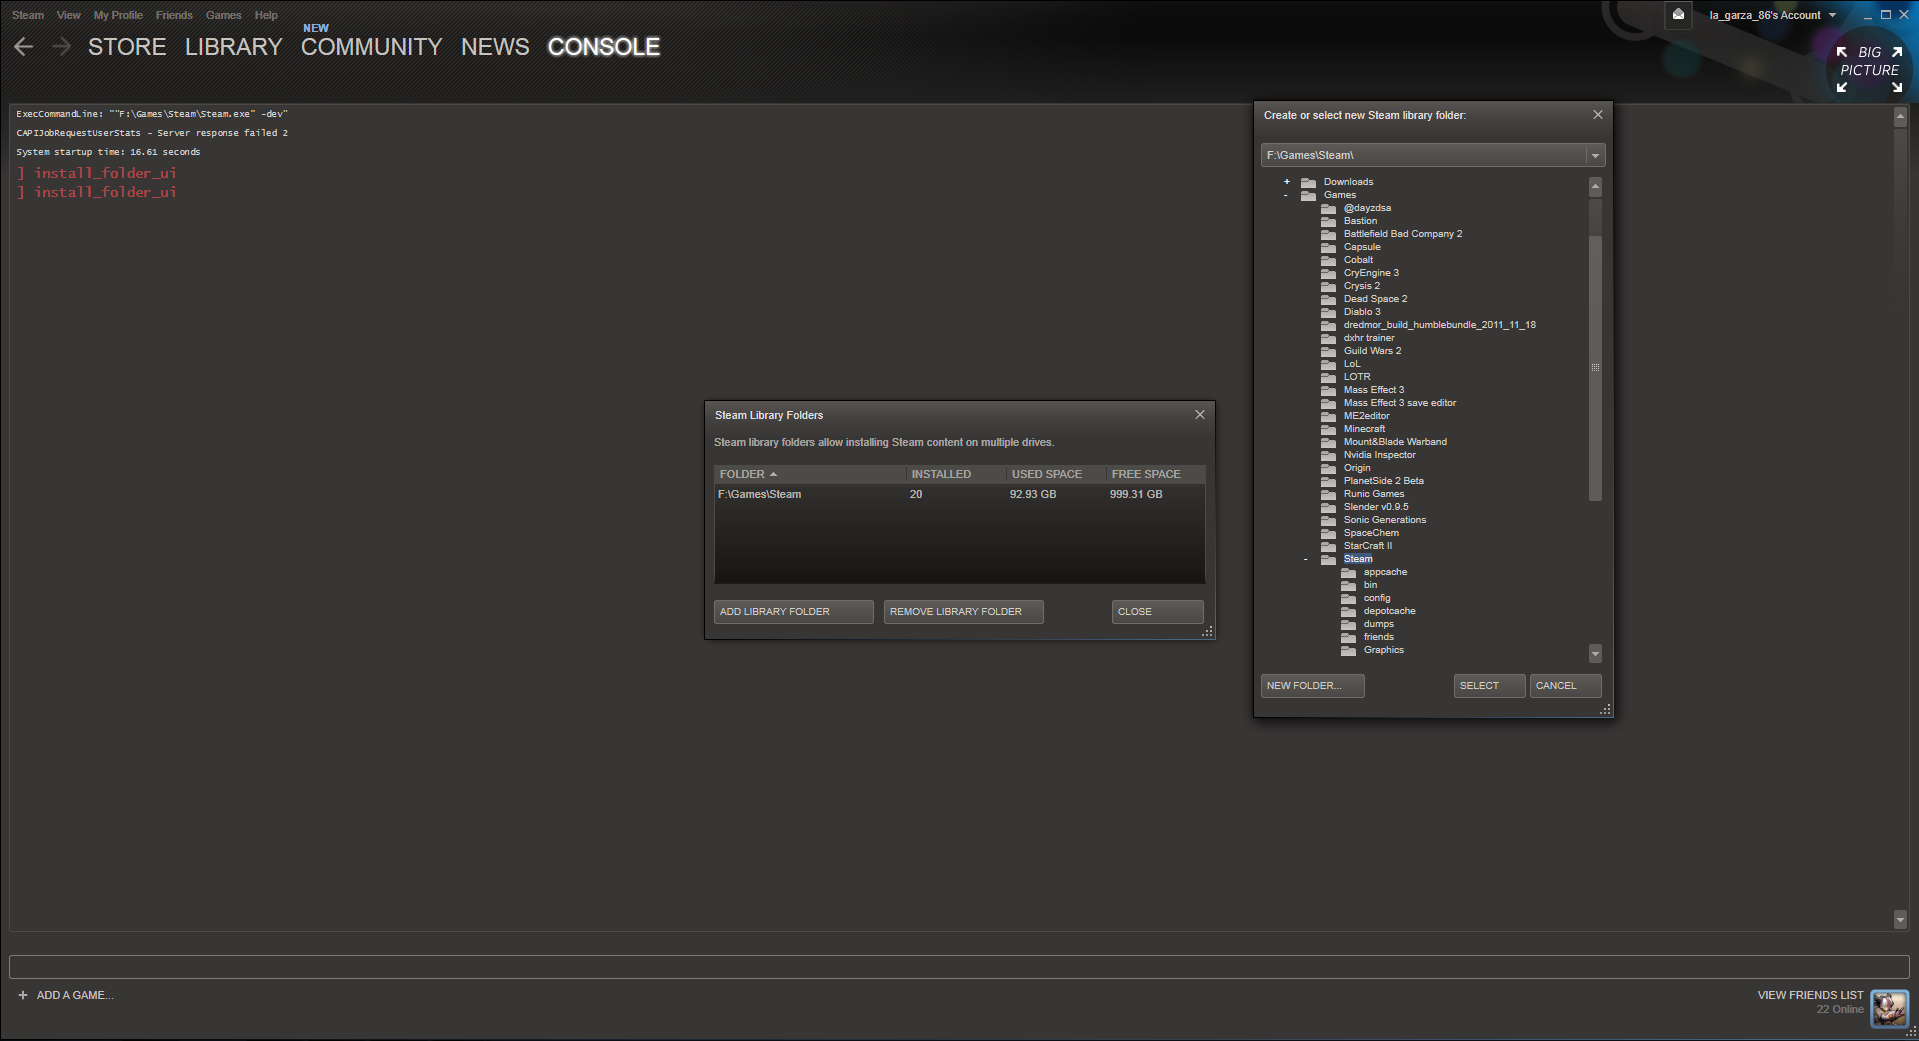Collapse the Steam tree node
This screenshot has width=1919, height=1041.
tap(1306, 559)
